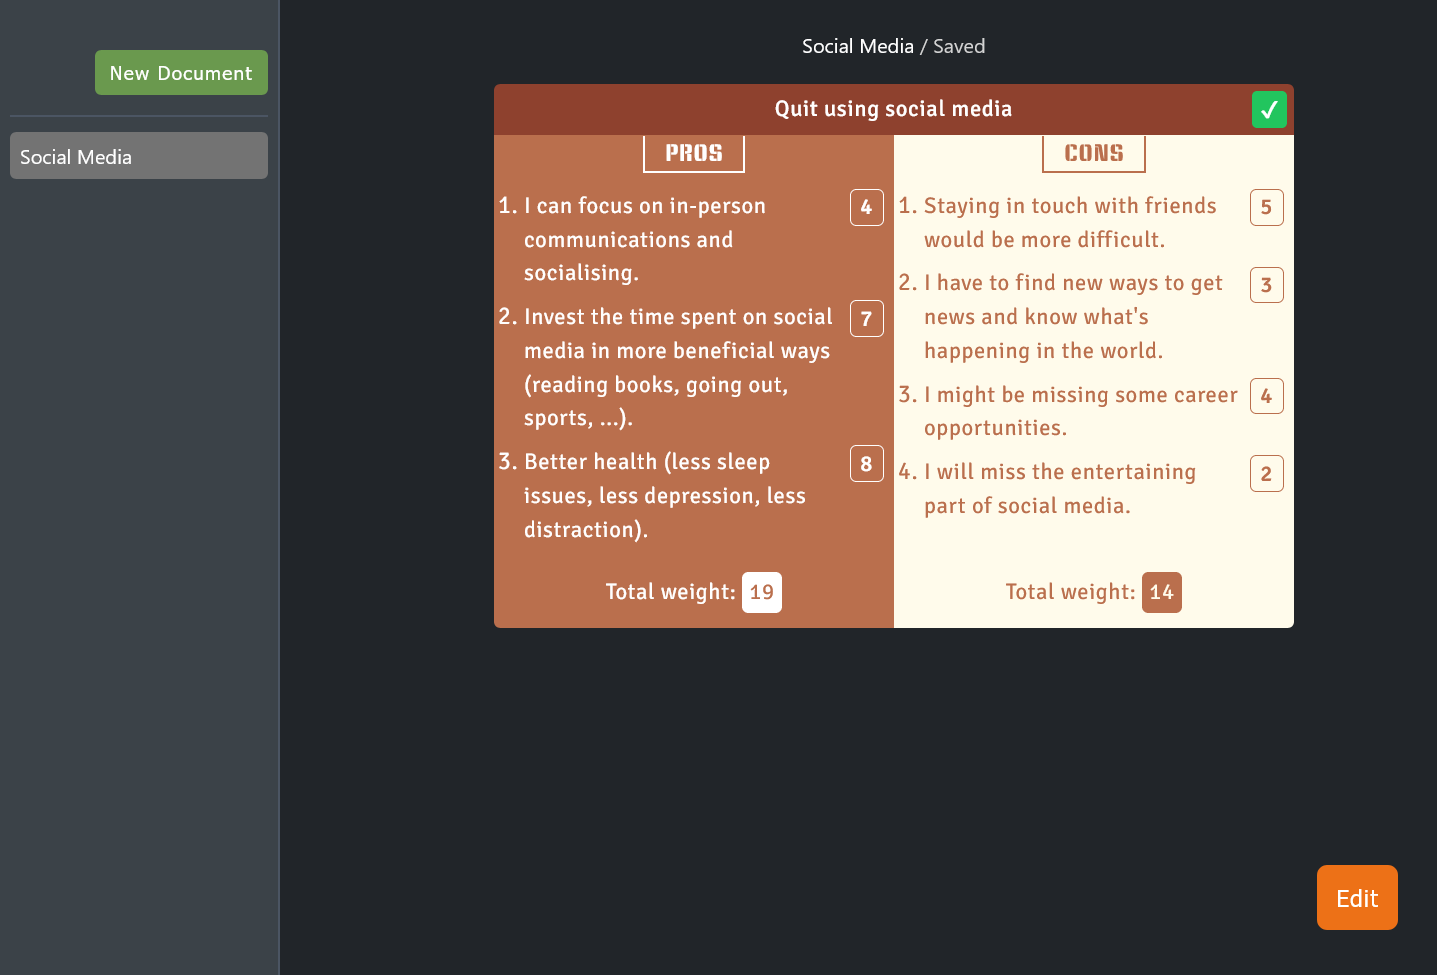Image resolution: width=1437 pixels, height=975 pixels.
Task: Click the title Quit using social media
Action: (893, 108)
